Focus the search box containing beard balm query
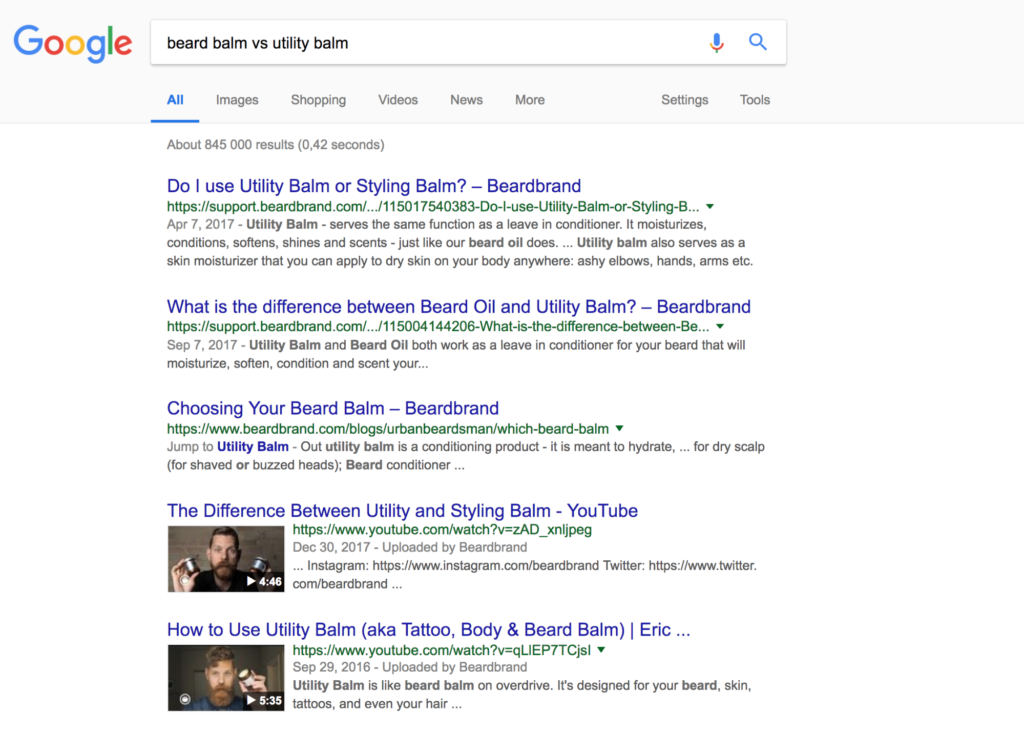Screen dimensions: 1024x732 point(468,42)
